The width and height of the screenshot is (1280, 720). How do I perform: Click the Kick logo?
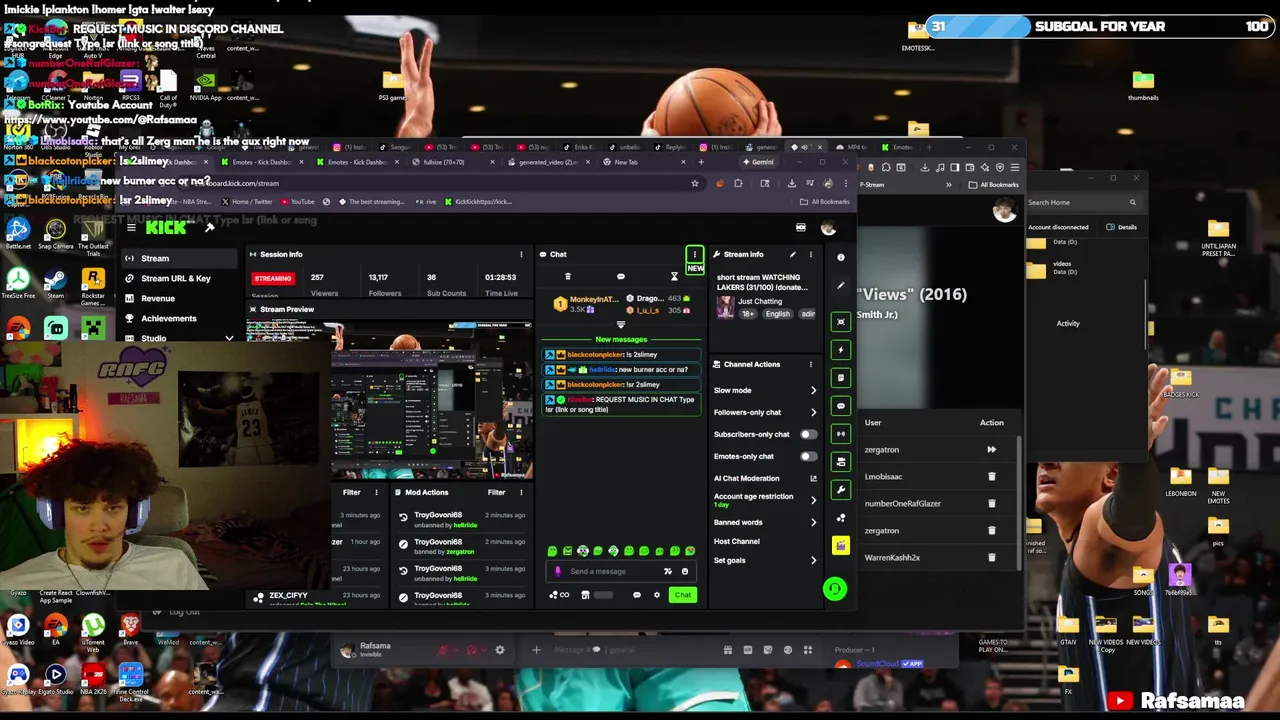point(166,228)
